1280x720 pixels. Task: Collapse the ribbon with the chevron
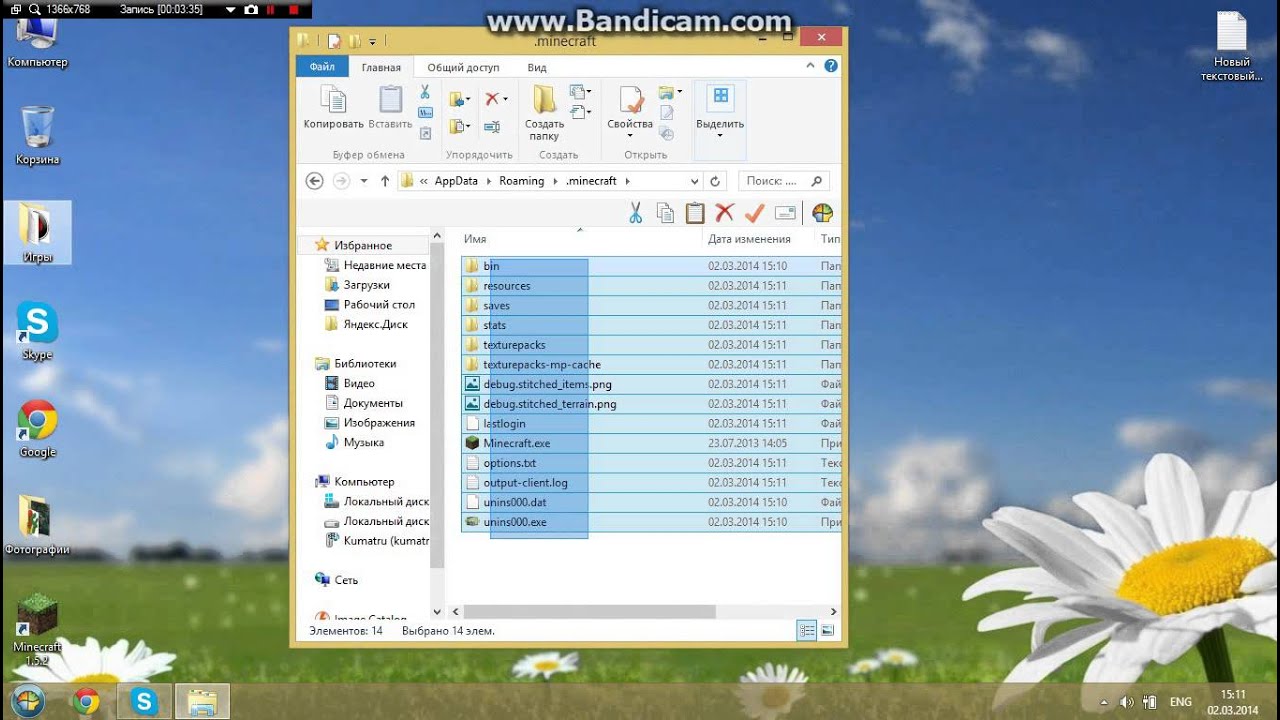tap(811, 65)
